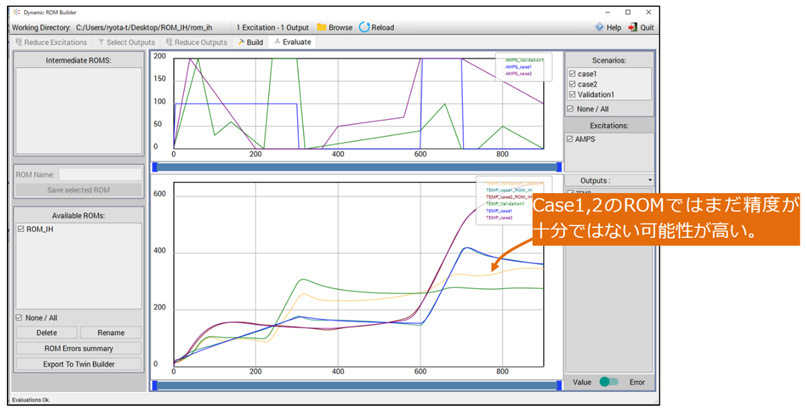Click the Reload circular arrow icon
The width and height of the screenshot is (806, 410).
(364, 27)
